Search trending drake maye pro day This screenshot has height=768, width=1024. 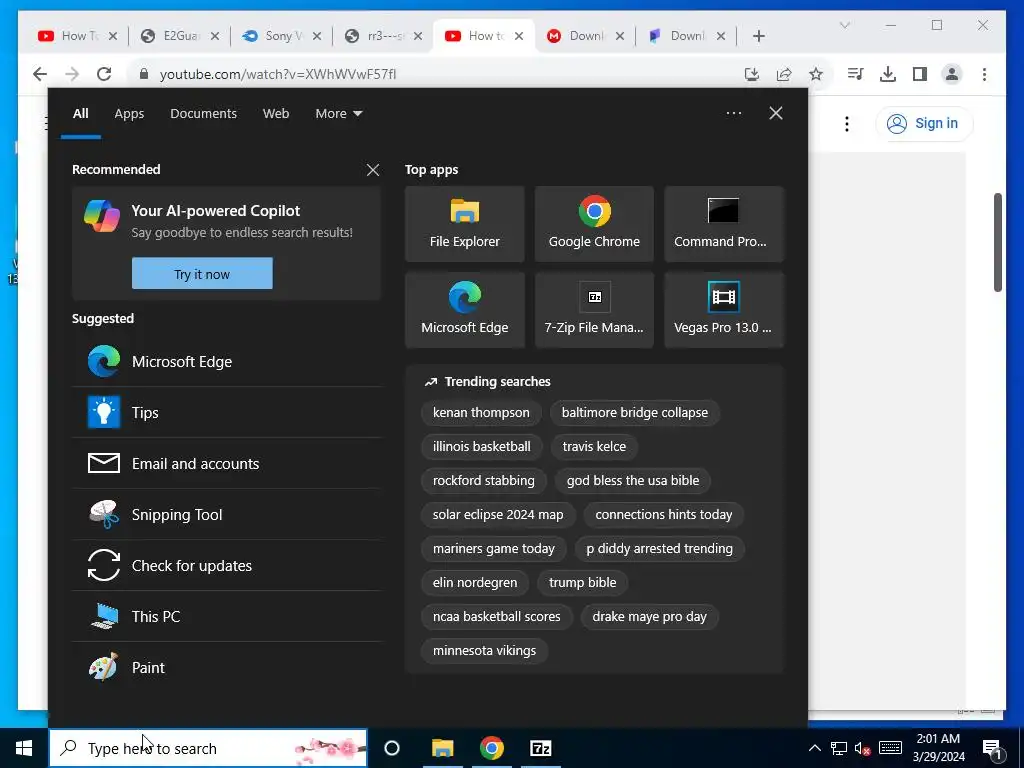pos(649,616)
